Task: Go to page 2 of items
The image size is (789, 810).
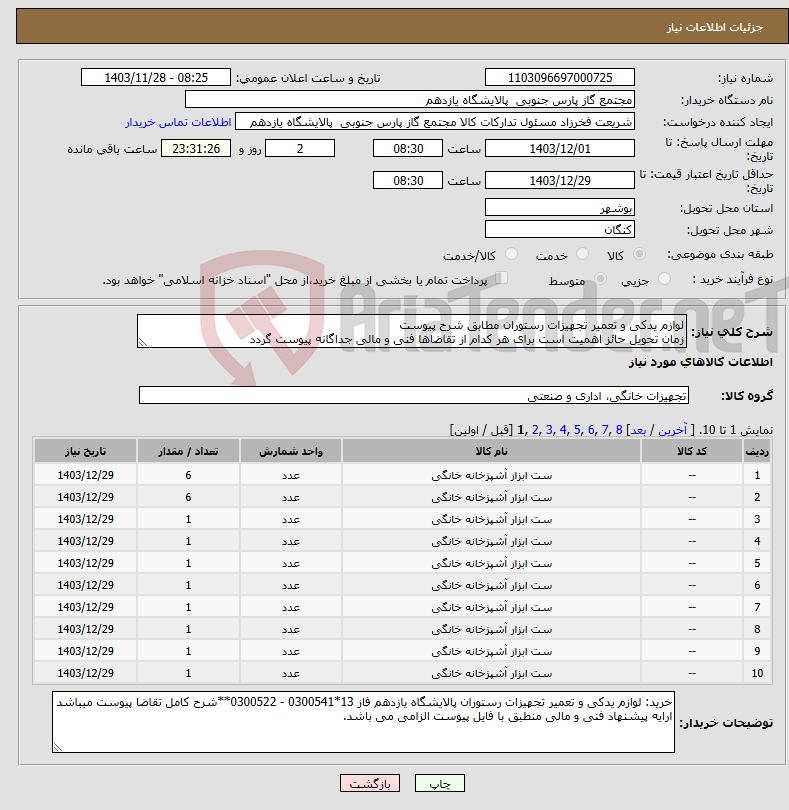Action: click(x=535, y=430)
